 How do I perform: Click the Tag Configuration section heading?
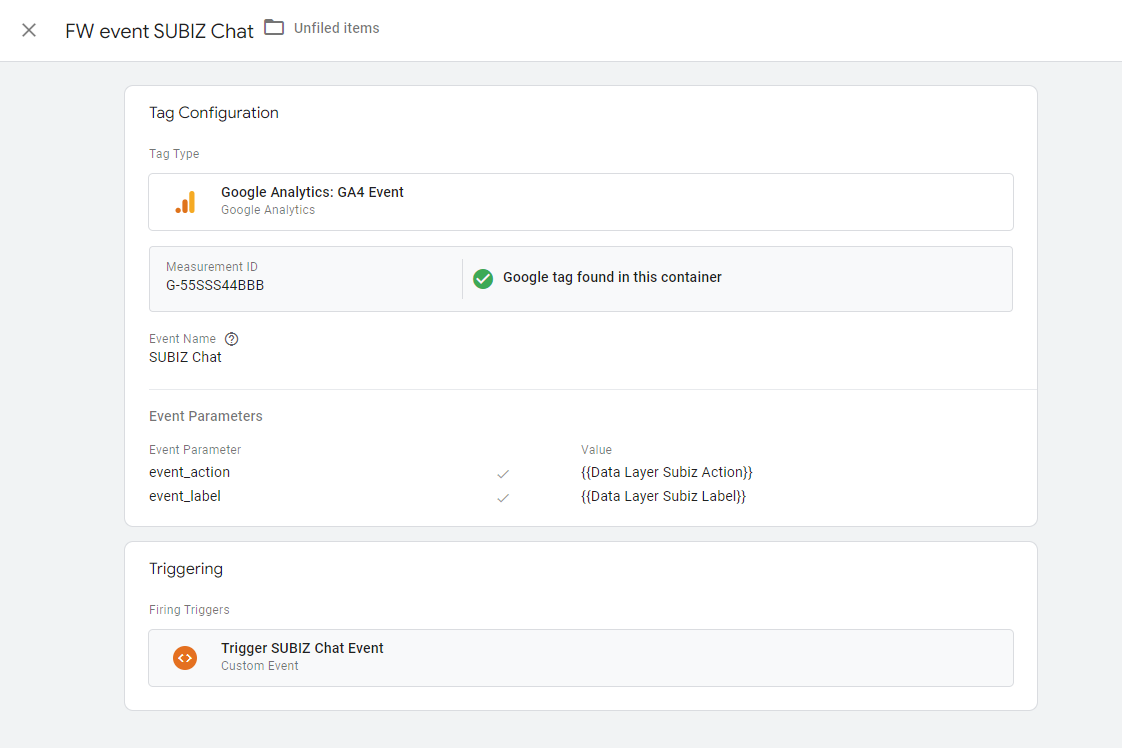coord(214,113)
